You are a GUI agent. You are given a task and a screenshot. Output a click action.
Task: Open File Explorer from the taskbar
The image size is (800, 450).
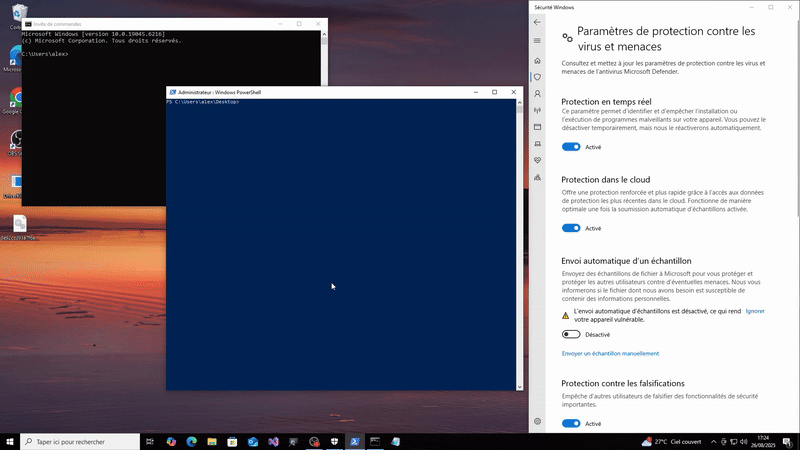(212, 442)
